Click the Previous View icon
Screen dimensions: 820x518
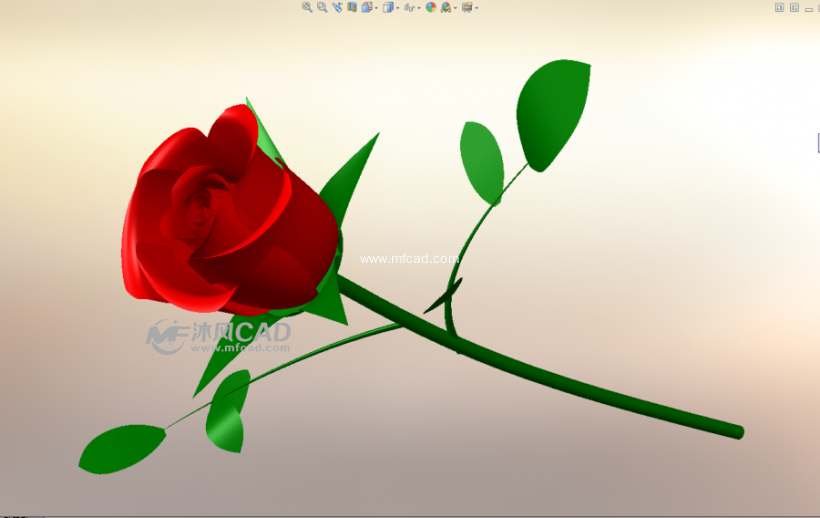tap(337, 7)
